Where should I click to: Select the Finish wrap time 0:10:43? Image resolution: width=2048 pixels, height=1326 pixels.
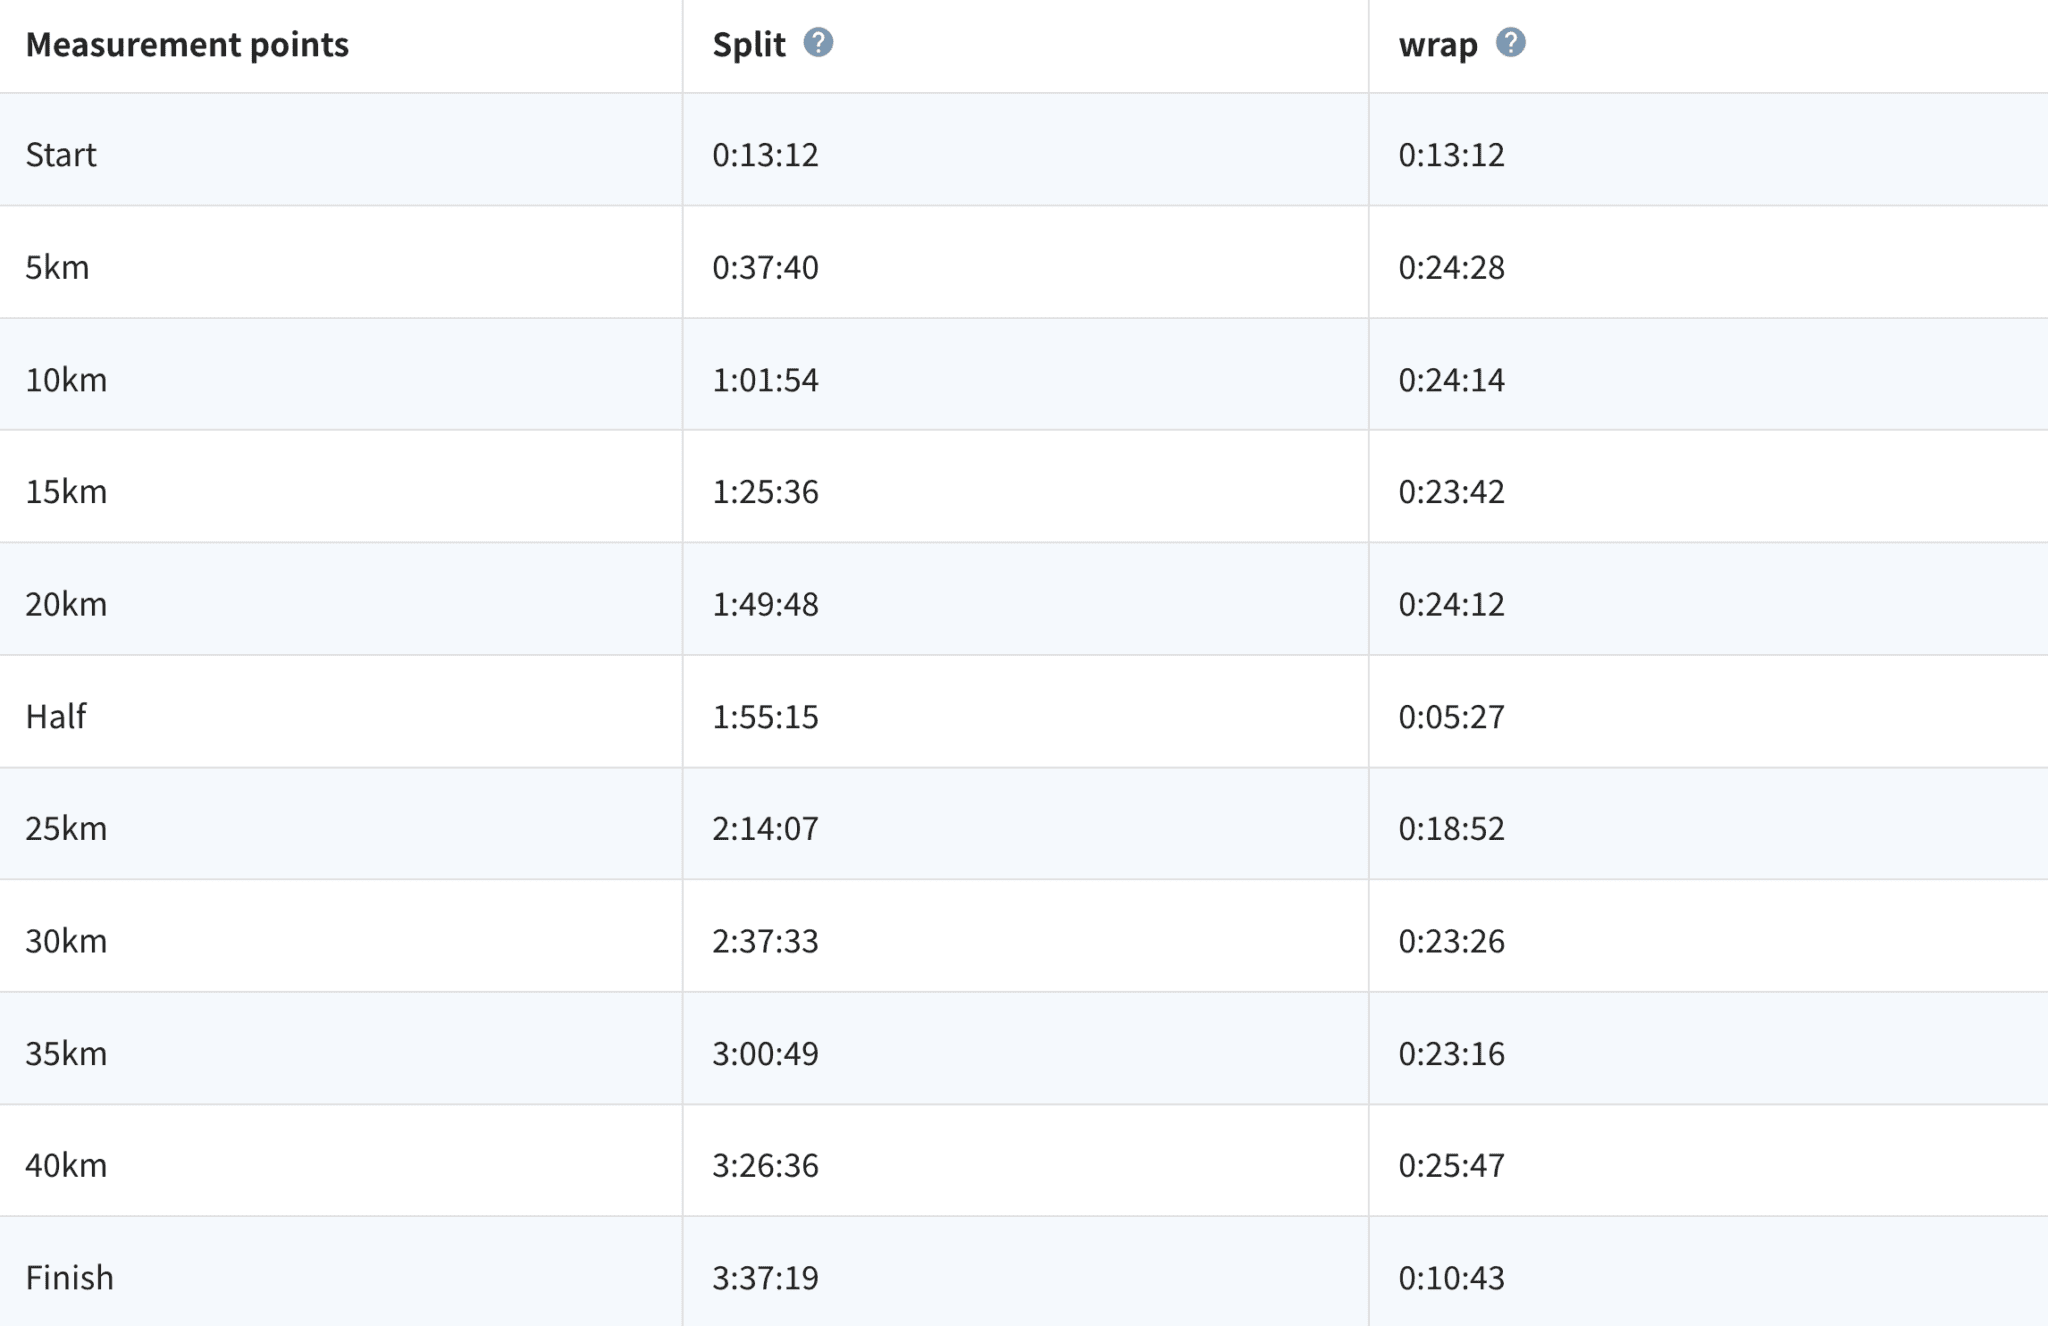point(1451,1278)
